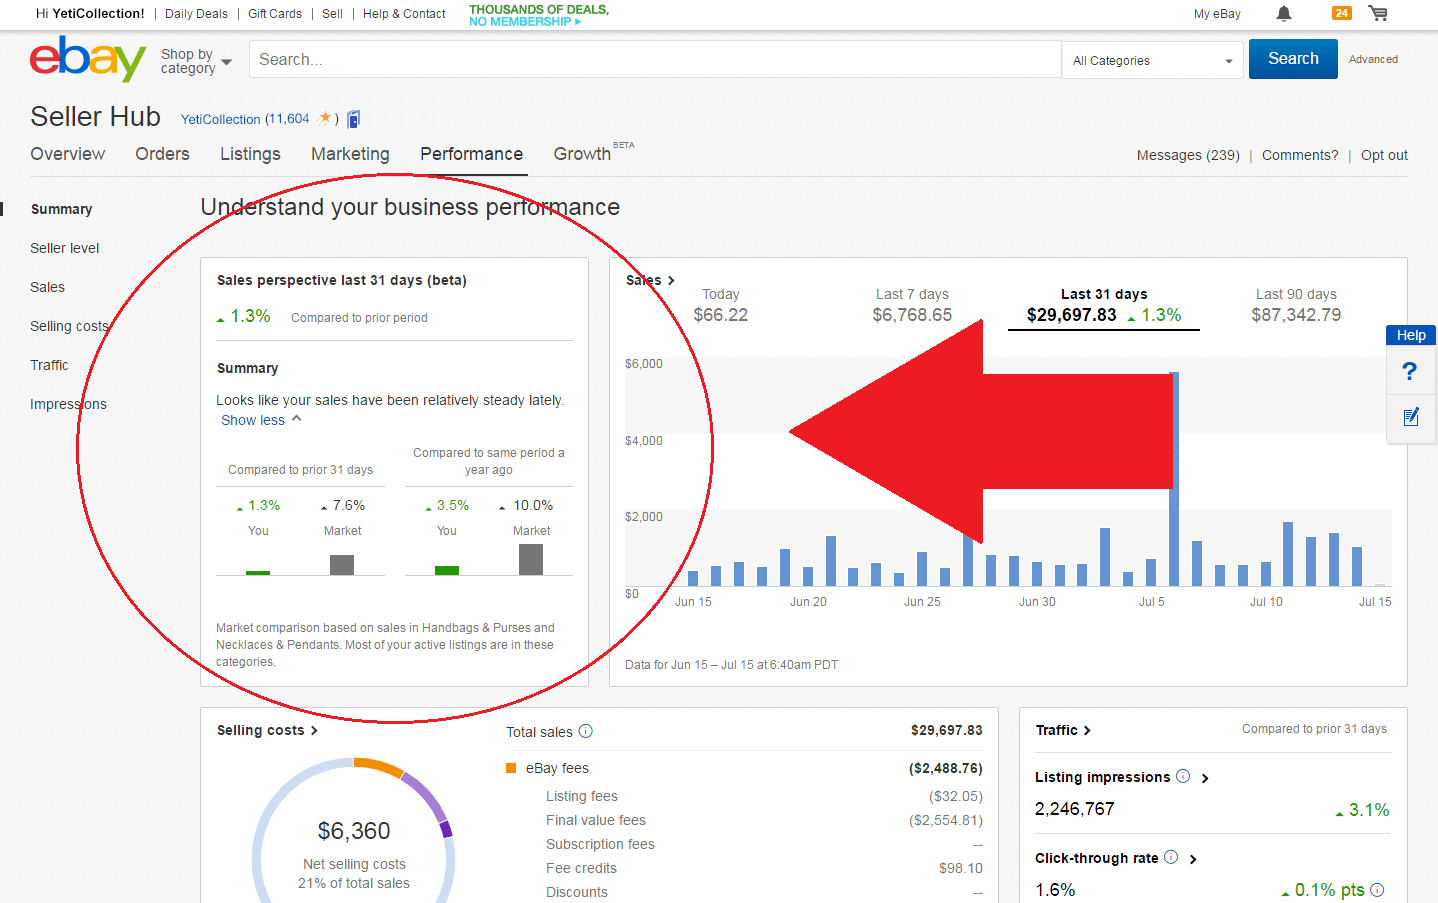Click the 11,604 feedback score link
Screen dimensions: 1438x903
click(x=289, y=119)
